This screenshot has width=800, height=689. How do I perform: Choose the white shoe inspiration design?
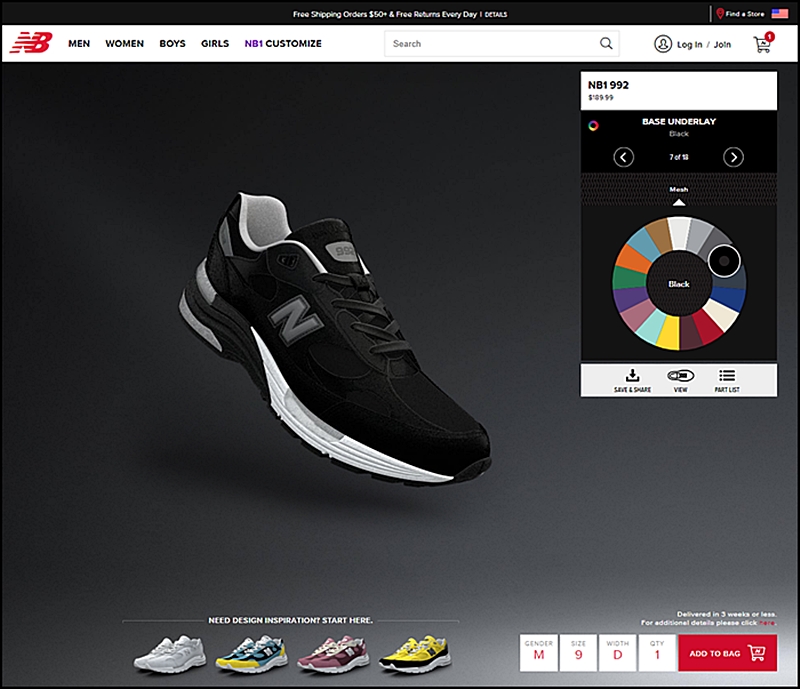click(x=170, y=653)
